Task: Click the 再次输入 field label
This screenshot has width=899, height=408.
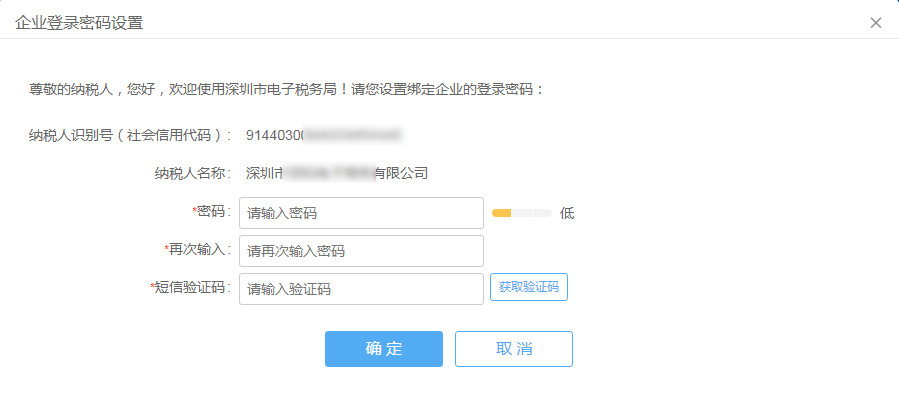Action: (x=197, y=249)
